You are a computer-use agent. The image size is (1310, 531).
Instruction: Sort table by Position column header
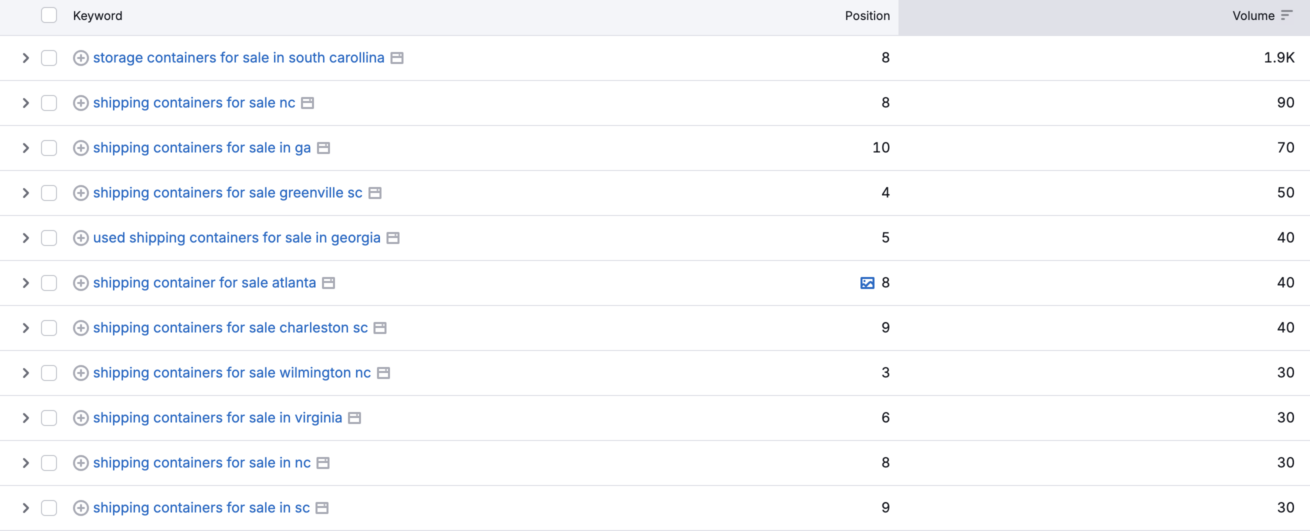point(867,16)
